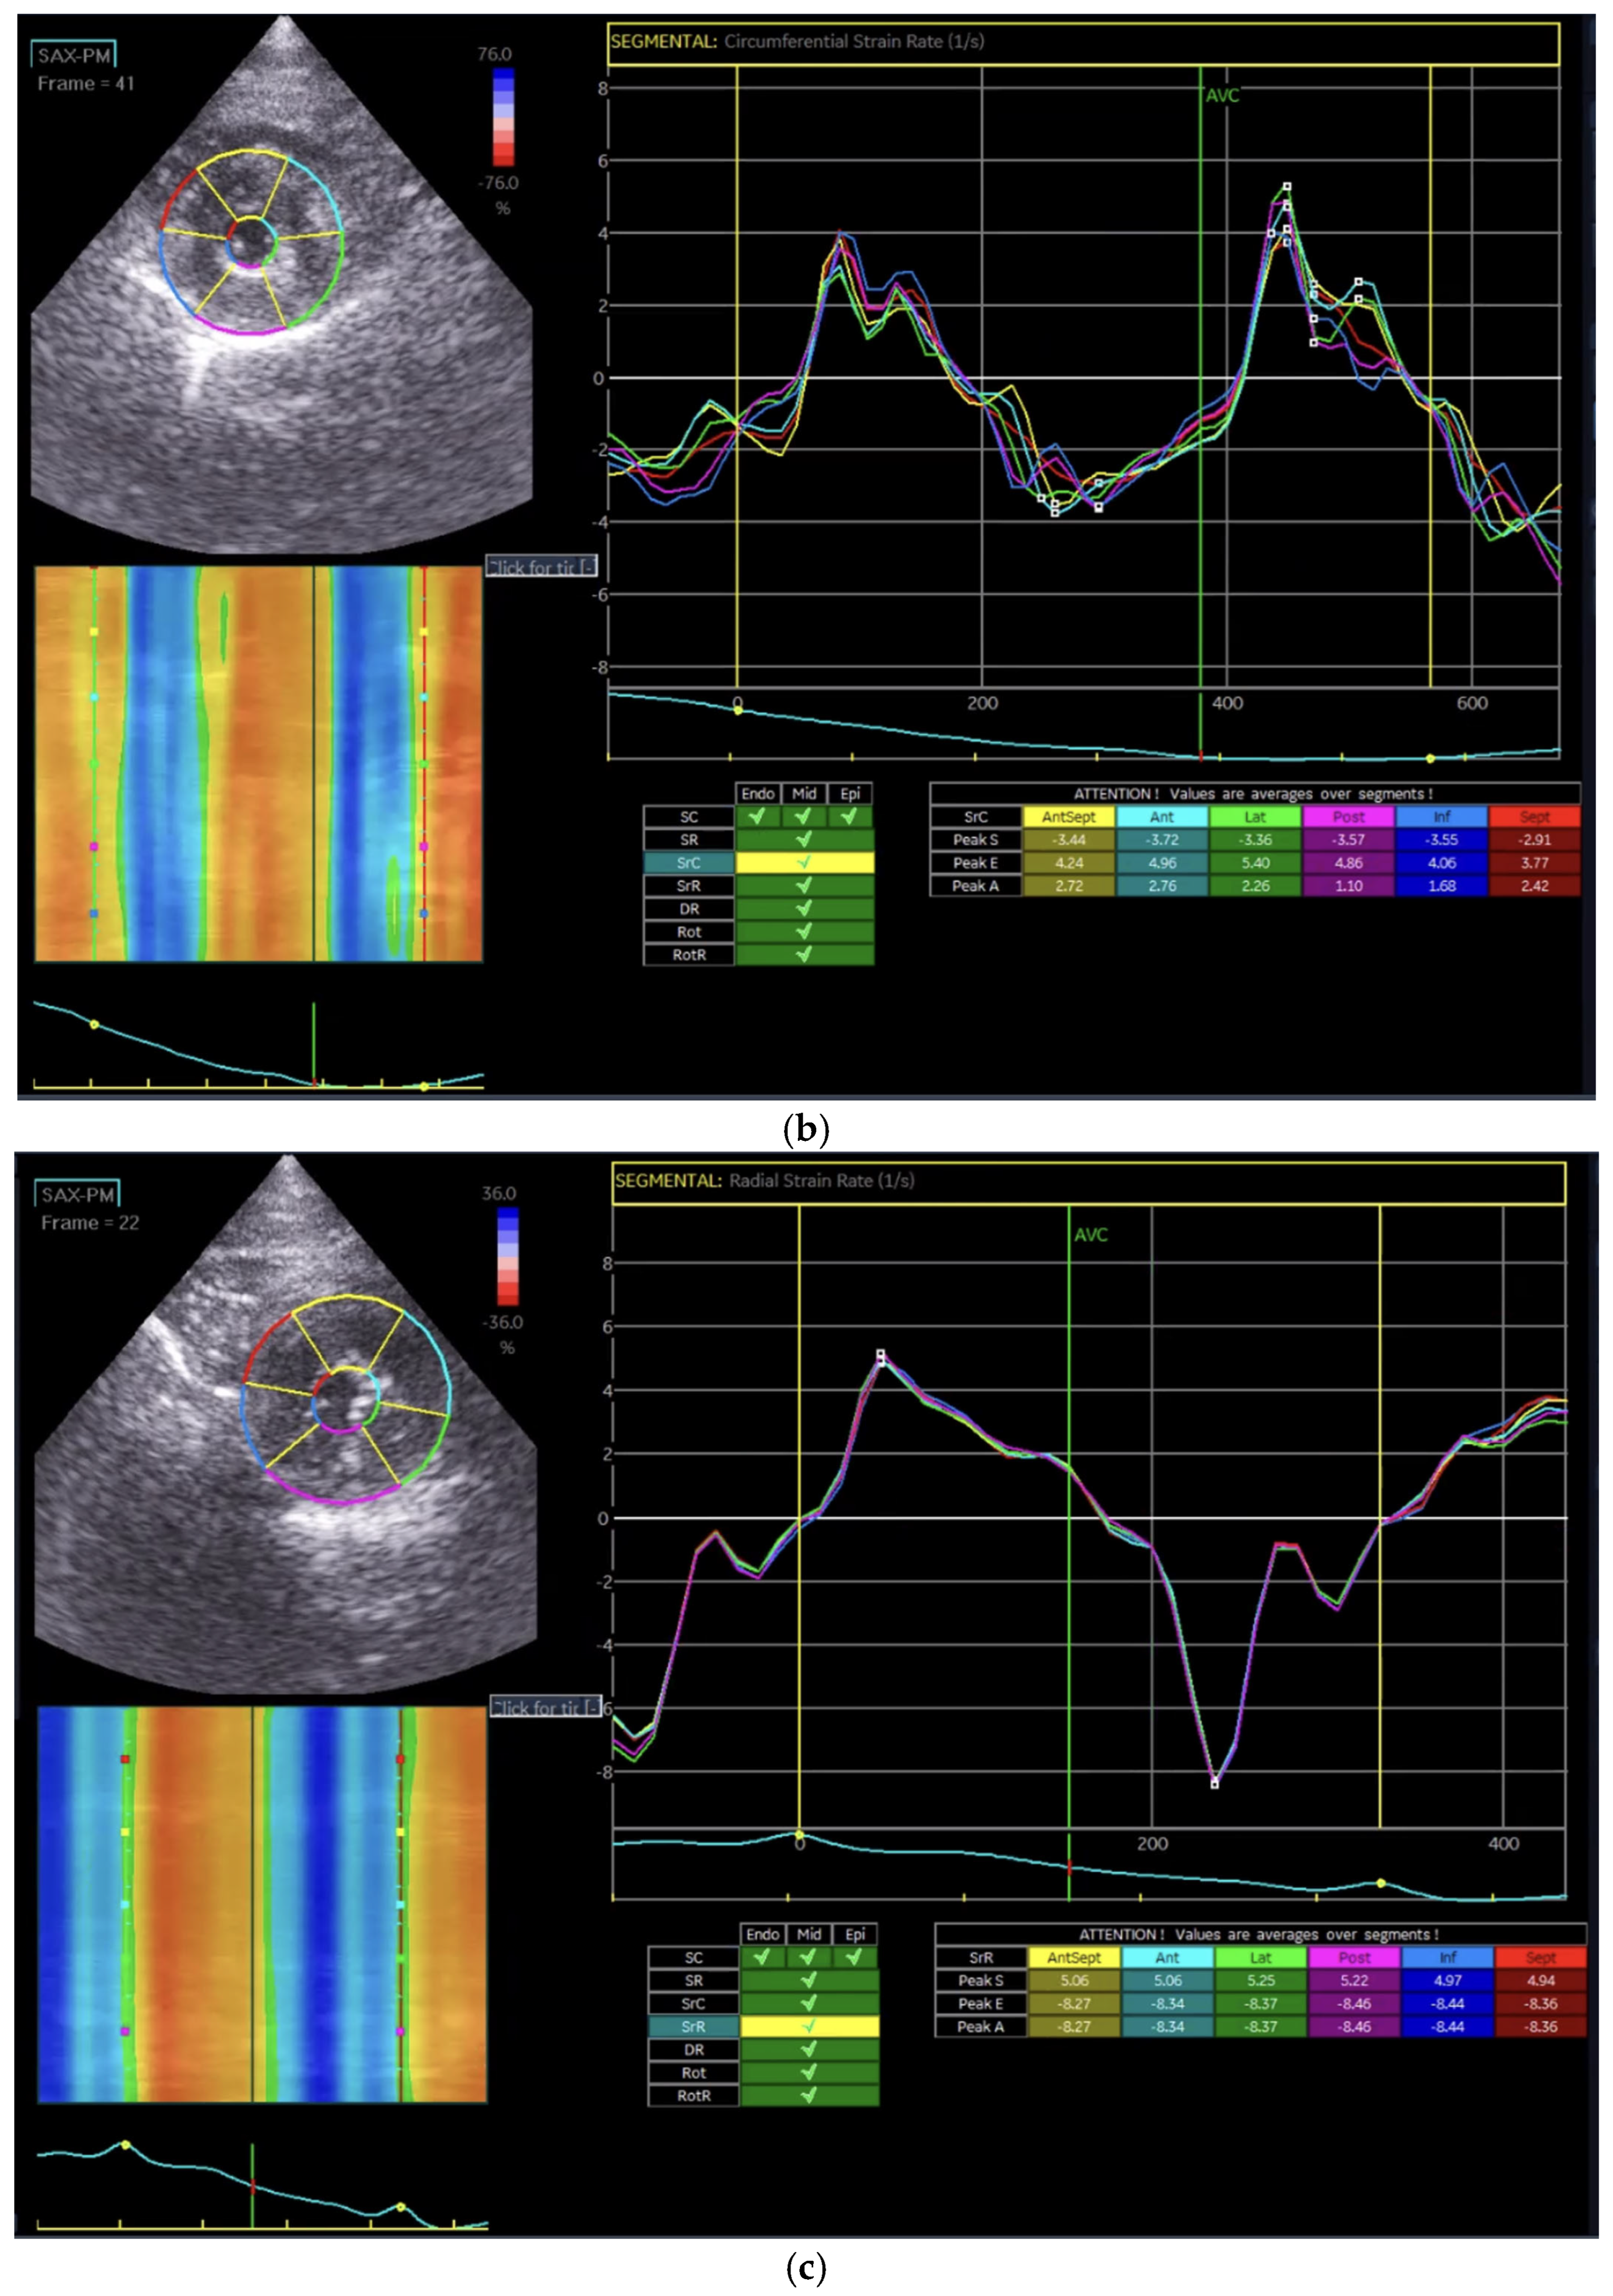Click the Peak E value 4.96 for Ant
1613x2296 pixels.
click(1161, 862)
